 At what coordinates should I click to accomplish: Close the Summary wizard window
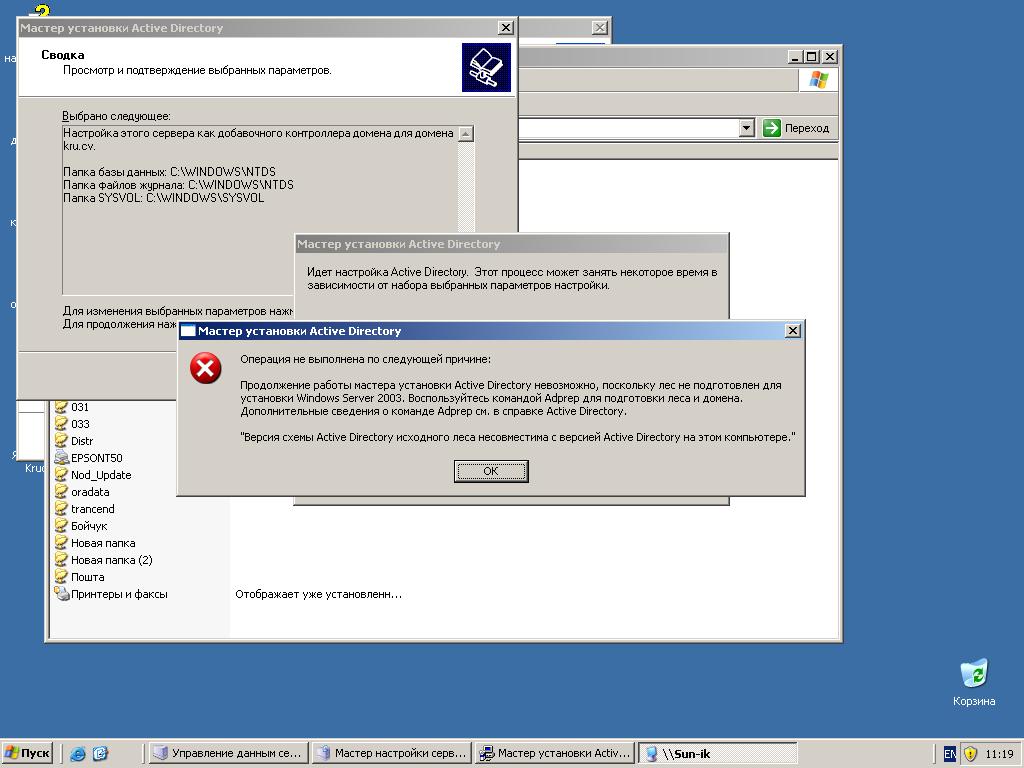(x=505, y=27)
